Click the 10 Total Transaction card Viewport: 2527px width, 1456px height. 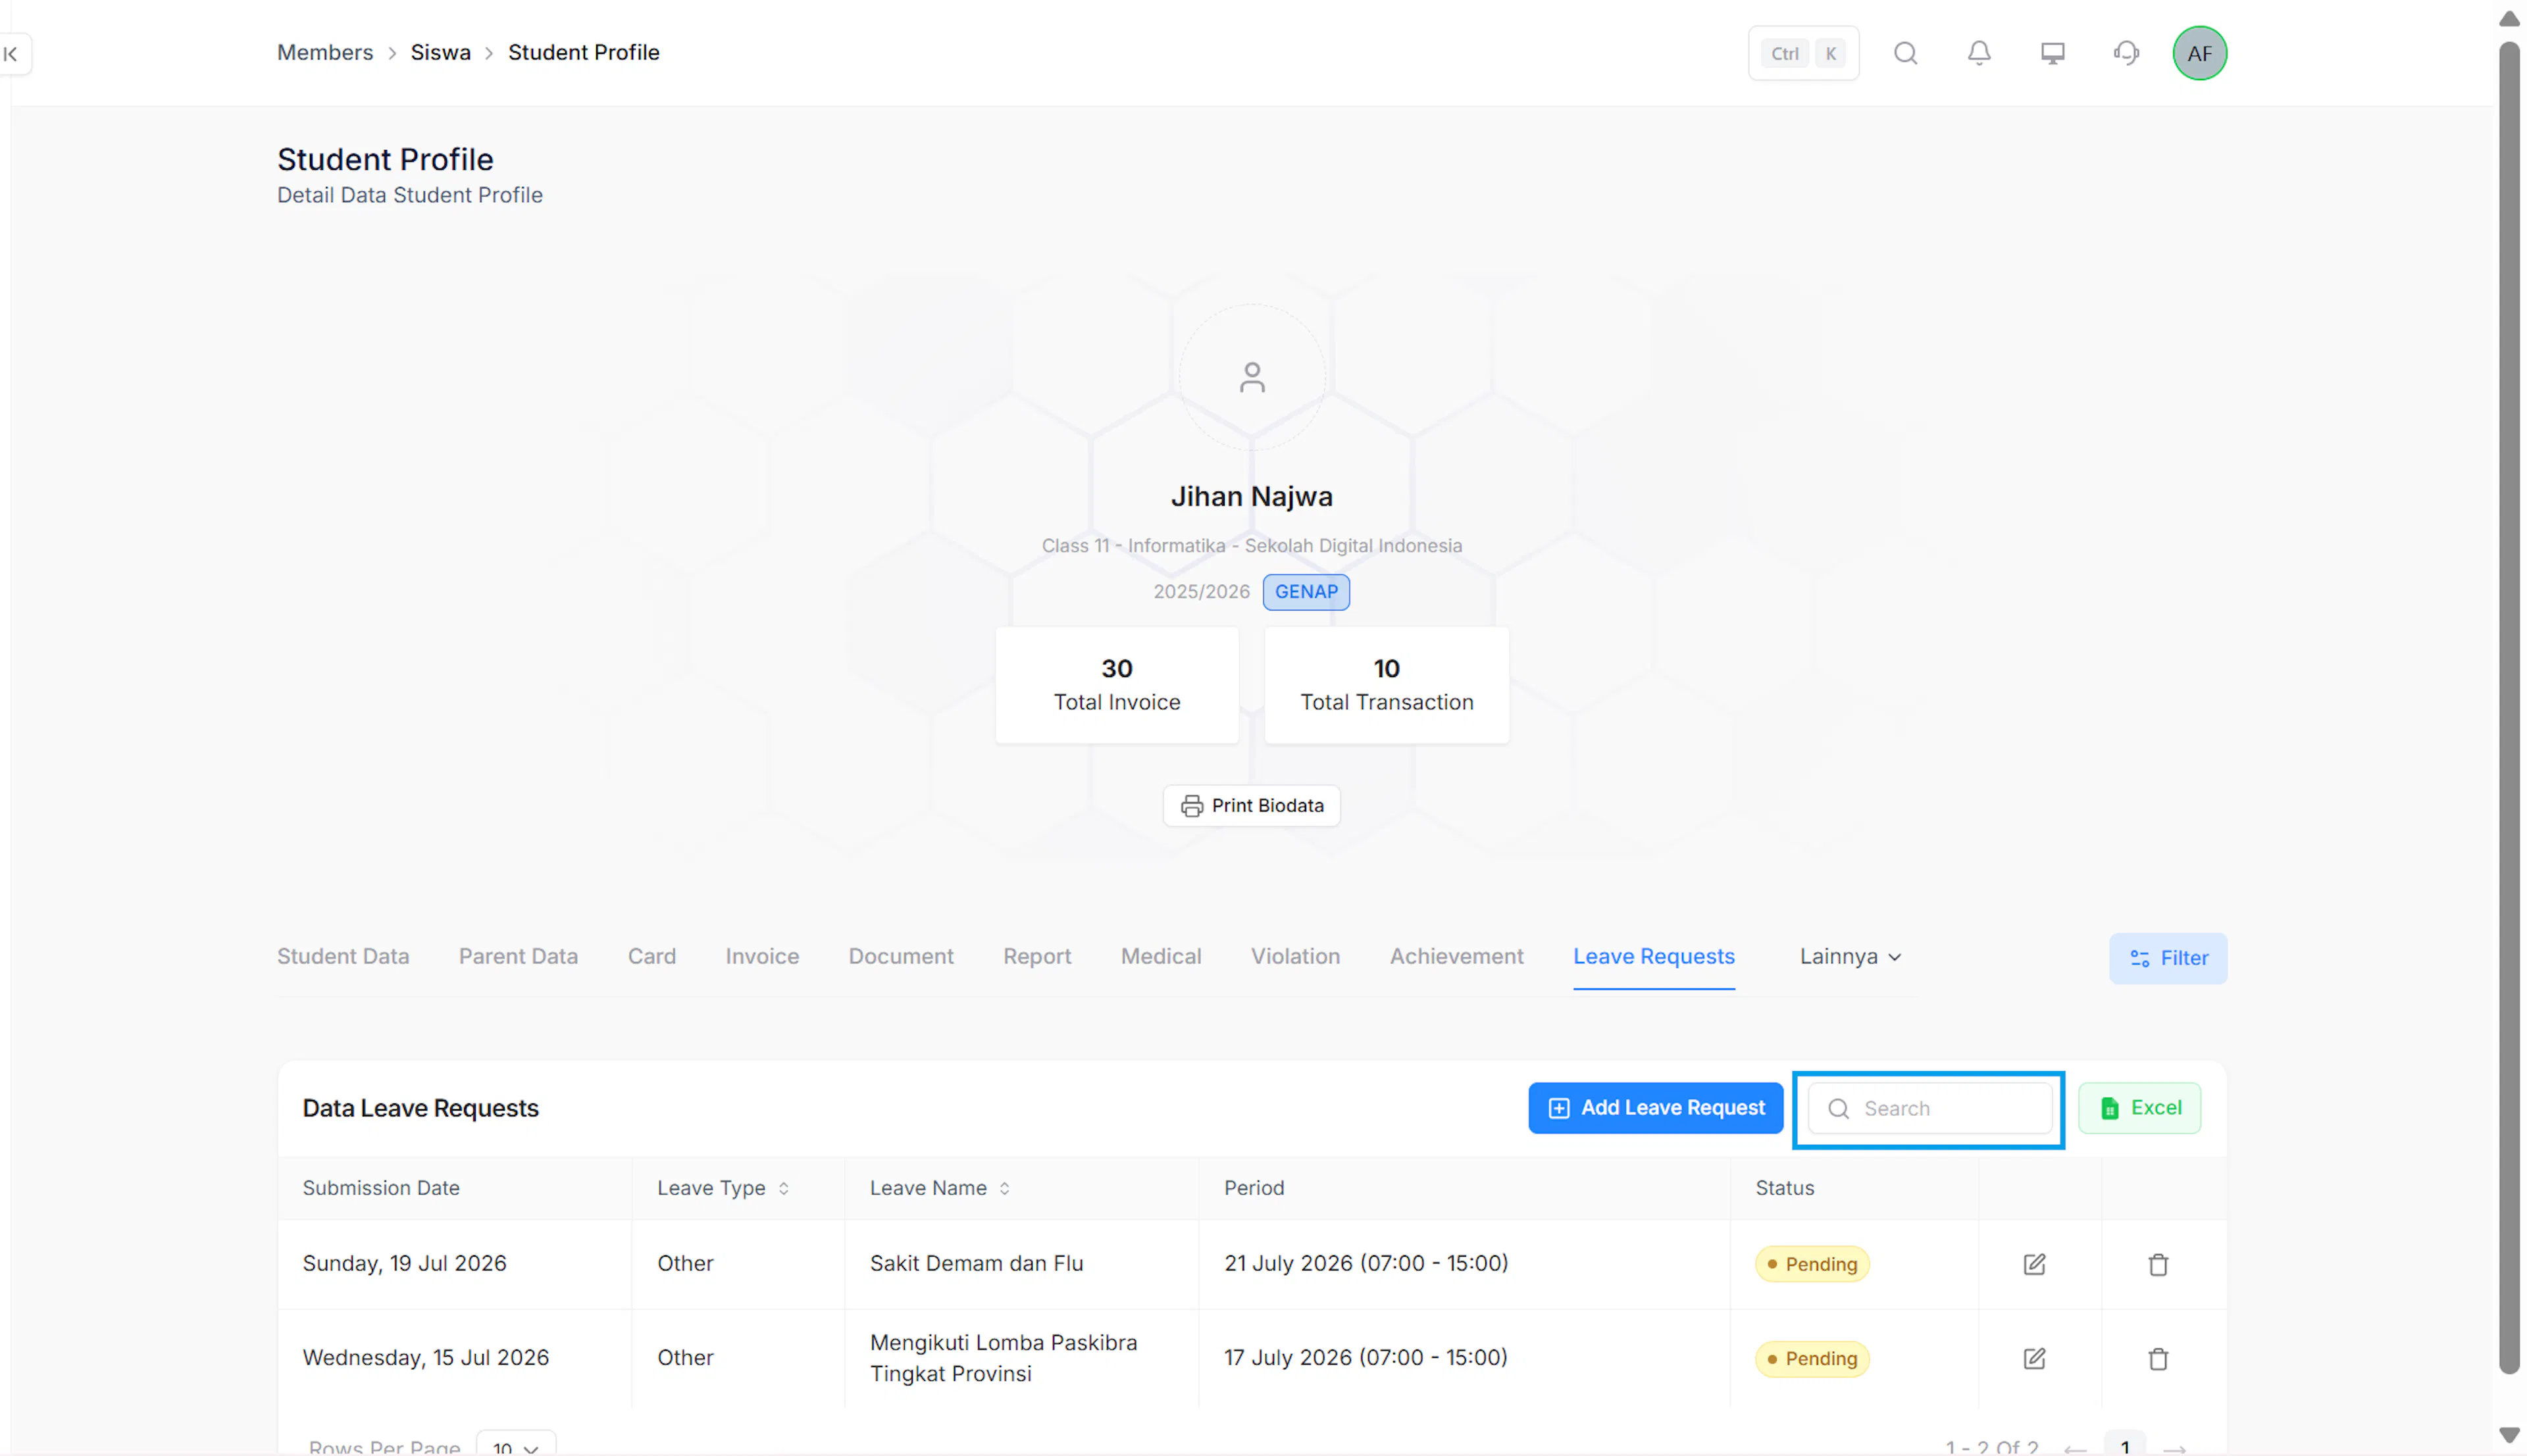tap(1386, 685)
